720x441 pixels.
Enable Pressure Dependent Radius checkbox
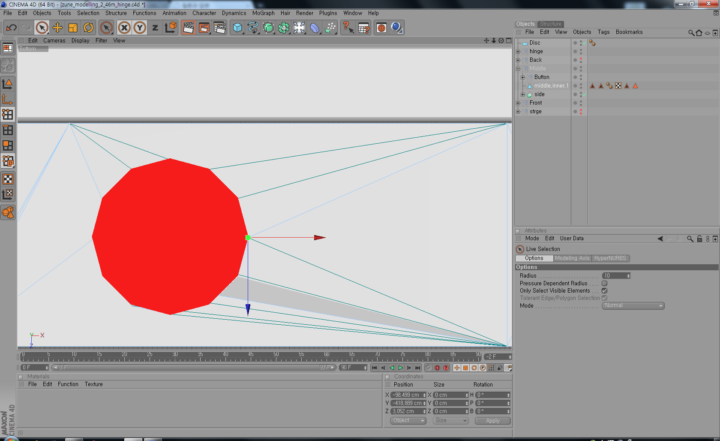pos(604,283)
